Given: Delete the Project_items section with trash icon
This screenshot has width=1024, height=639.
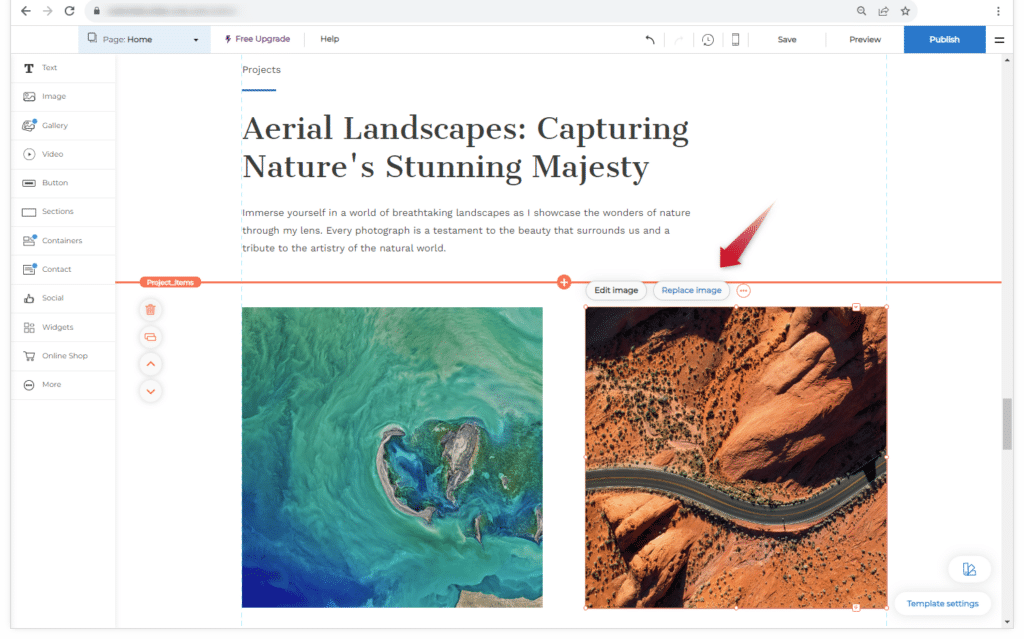Looking at the screenshot, I should click(150, 310).
